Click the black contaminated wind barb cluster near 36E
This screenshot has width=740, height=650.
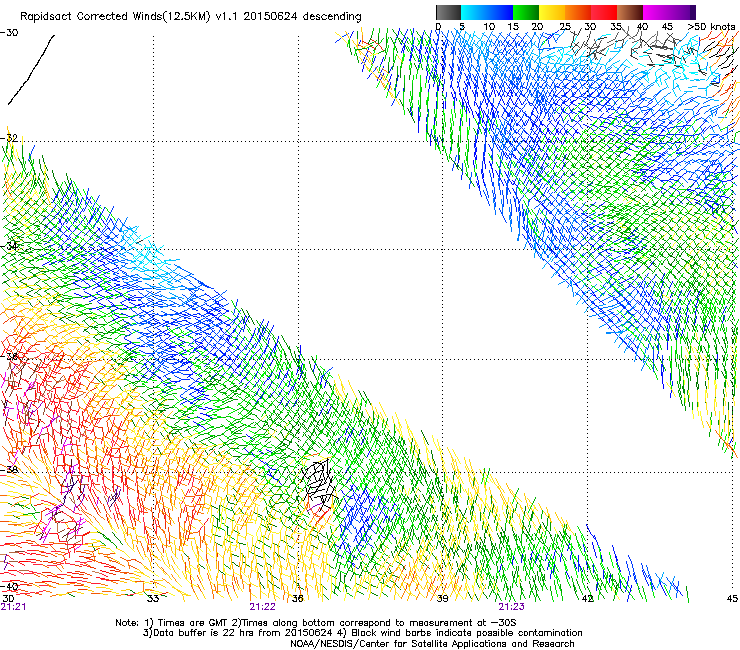[x=319, y=485]
